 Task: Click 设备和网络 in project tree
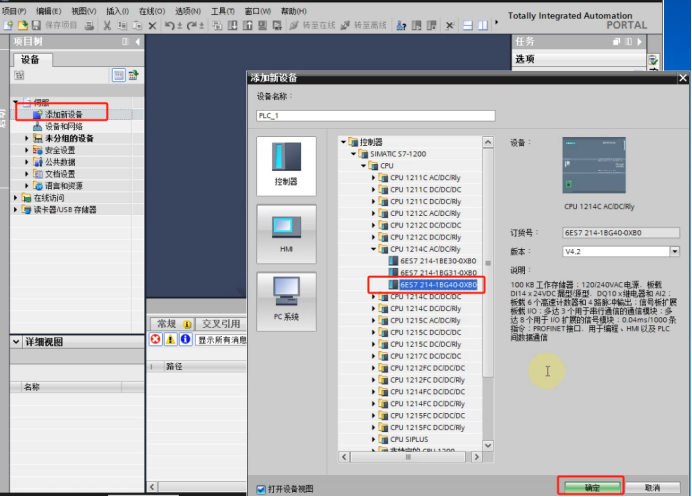[64, 127]
